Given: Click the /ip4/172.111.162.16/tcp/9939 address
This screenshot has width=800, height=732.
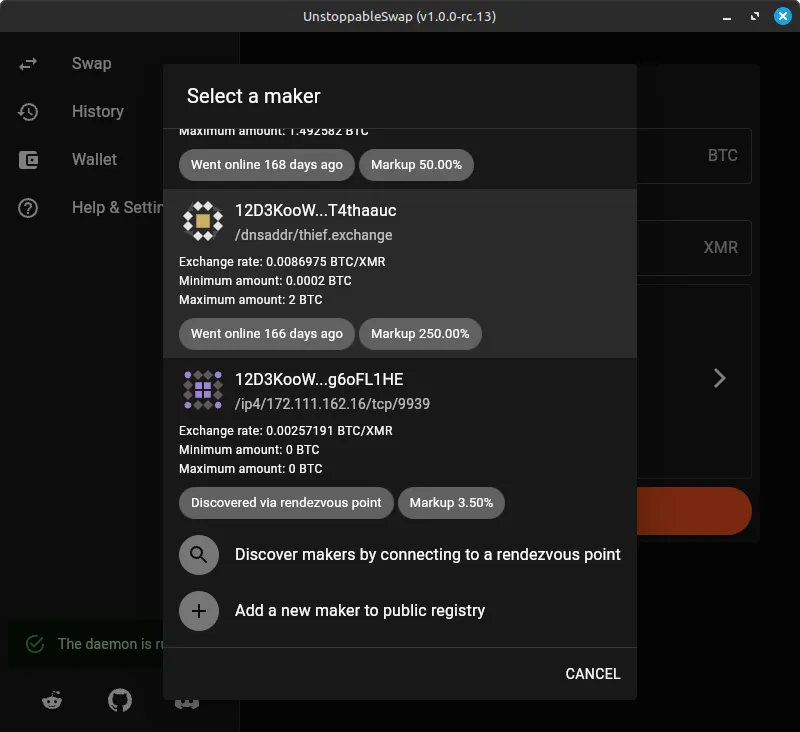Looking at the screenshot, I should (332, 404).
